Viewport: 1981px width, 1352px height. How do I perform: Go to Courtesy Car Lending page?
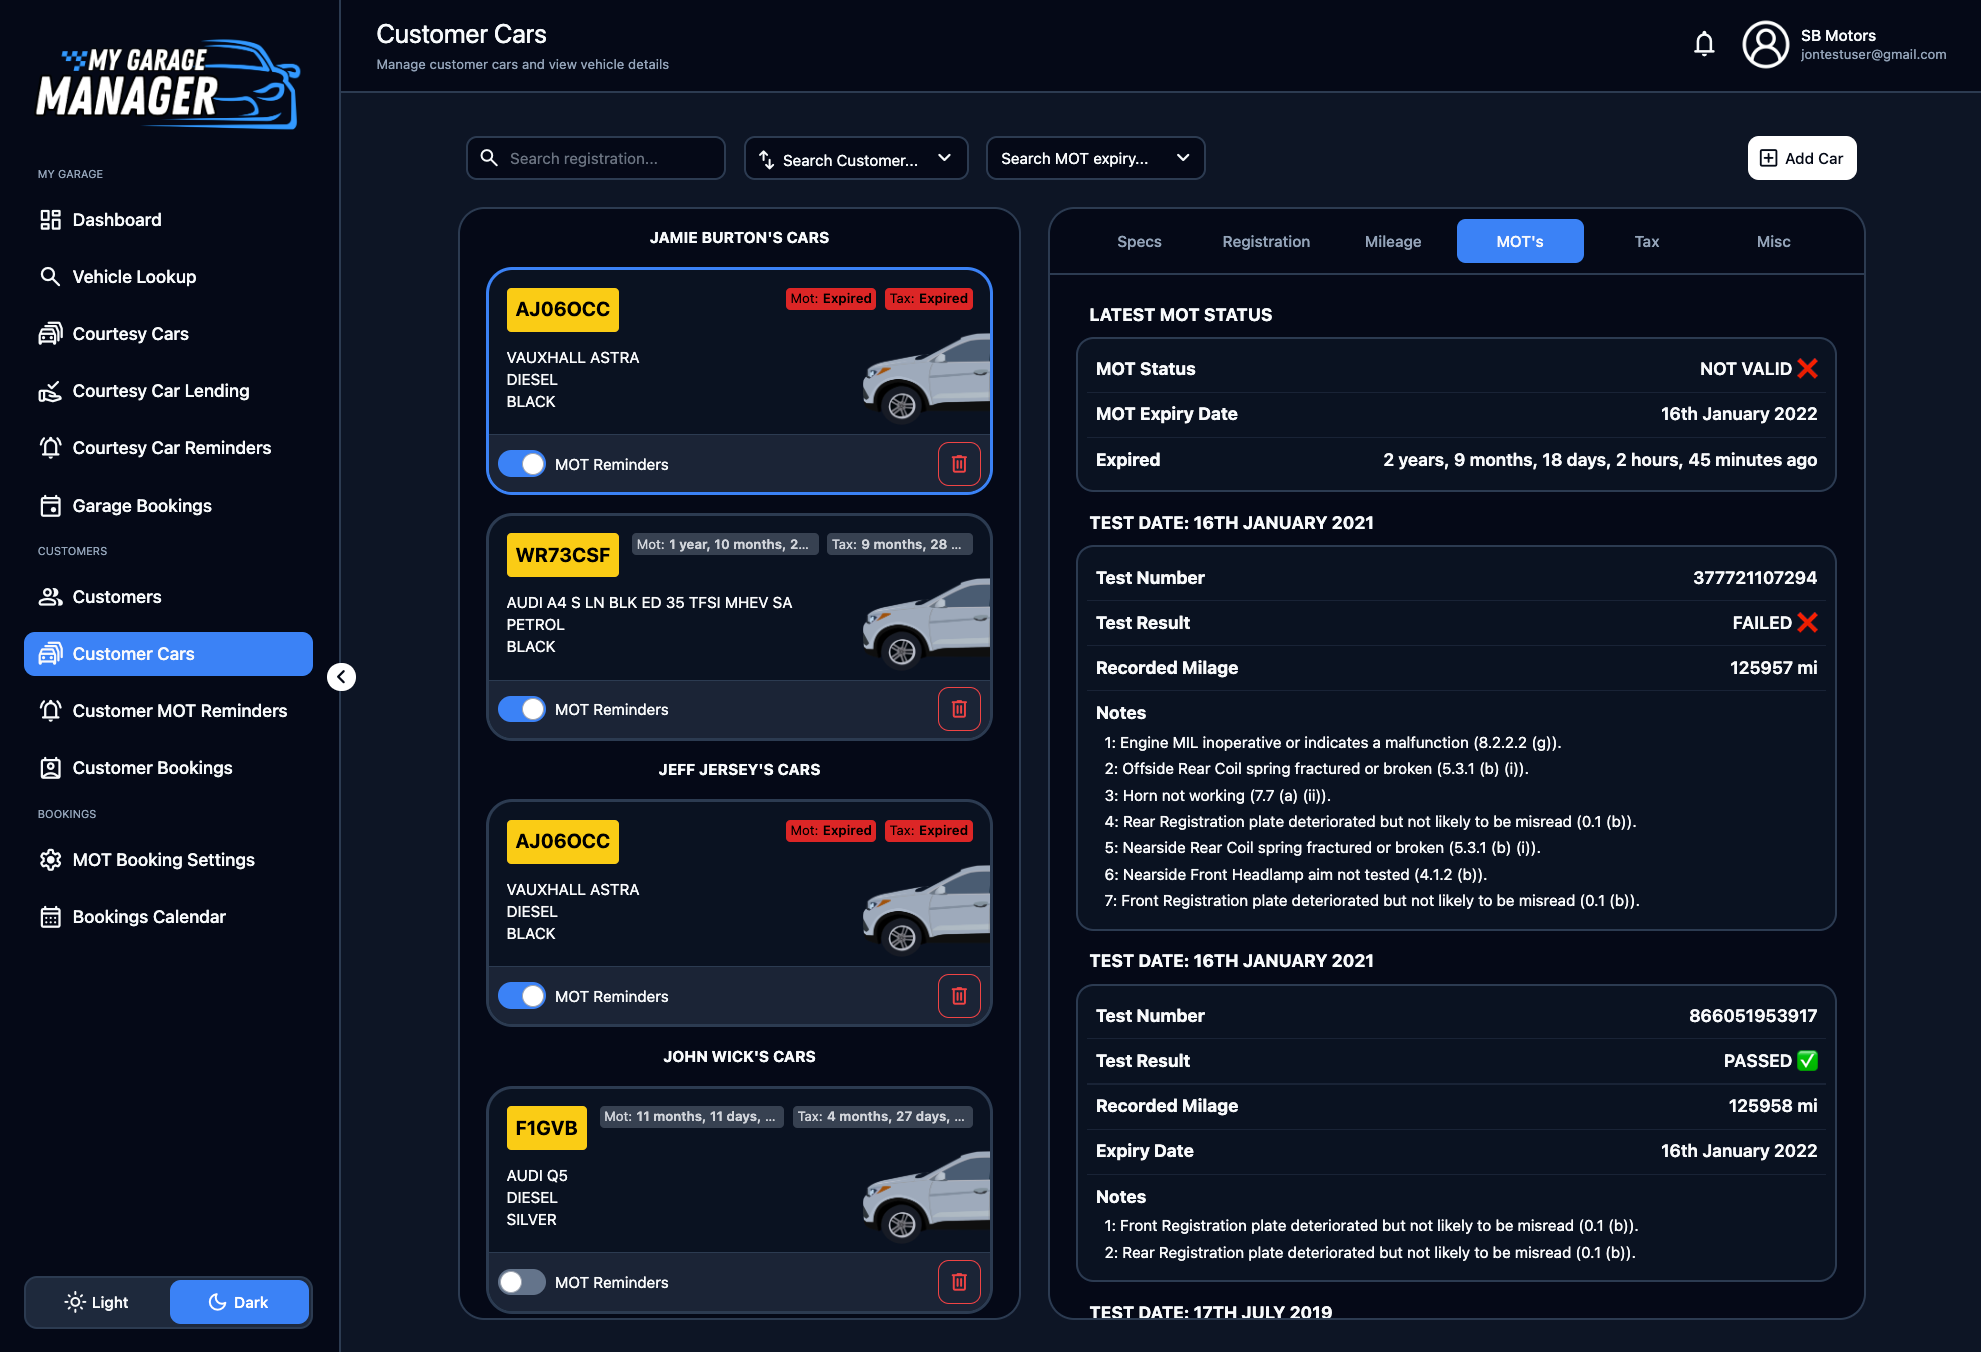click(x=160, y=391)
